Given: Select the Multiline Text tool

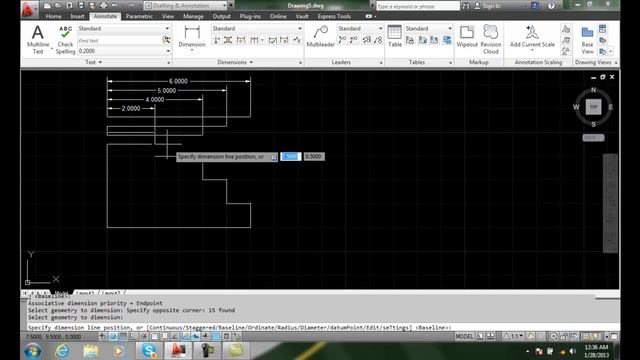Looking at the screenshot, I should [38, 39].
